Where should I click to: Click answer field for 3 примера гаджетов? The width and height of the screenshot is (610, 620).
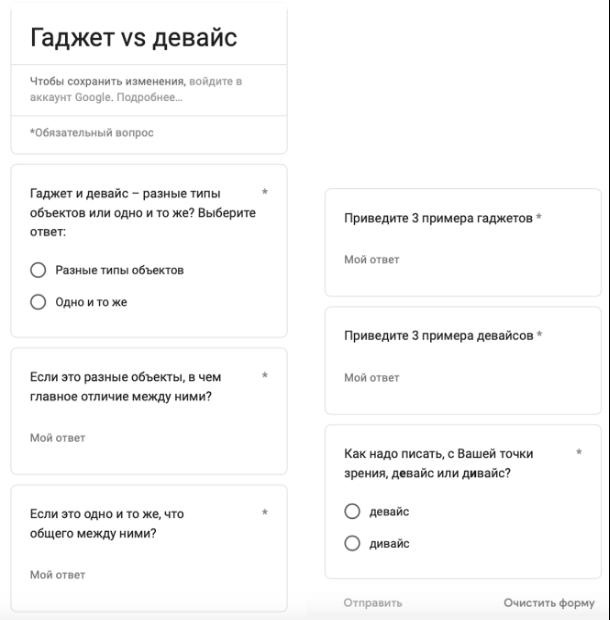pos(463,259)
